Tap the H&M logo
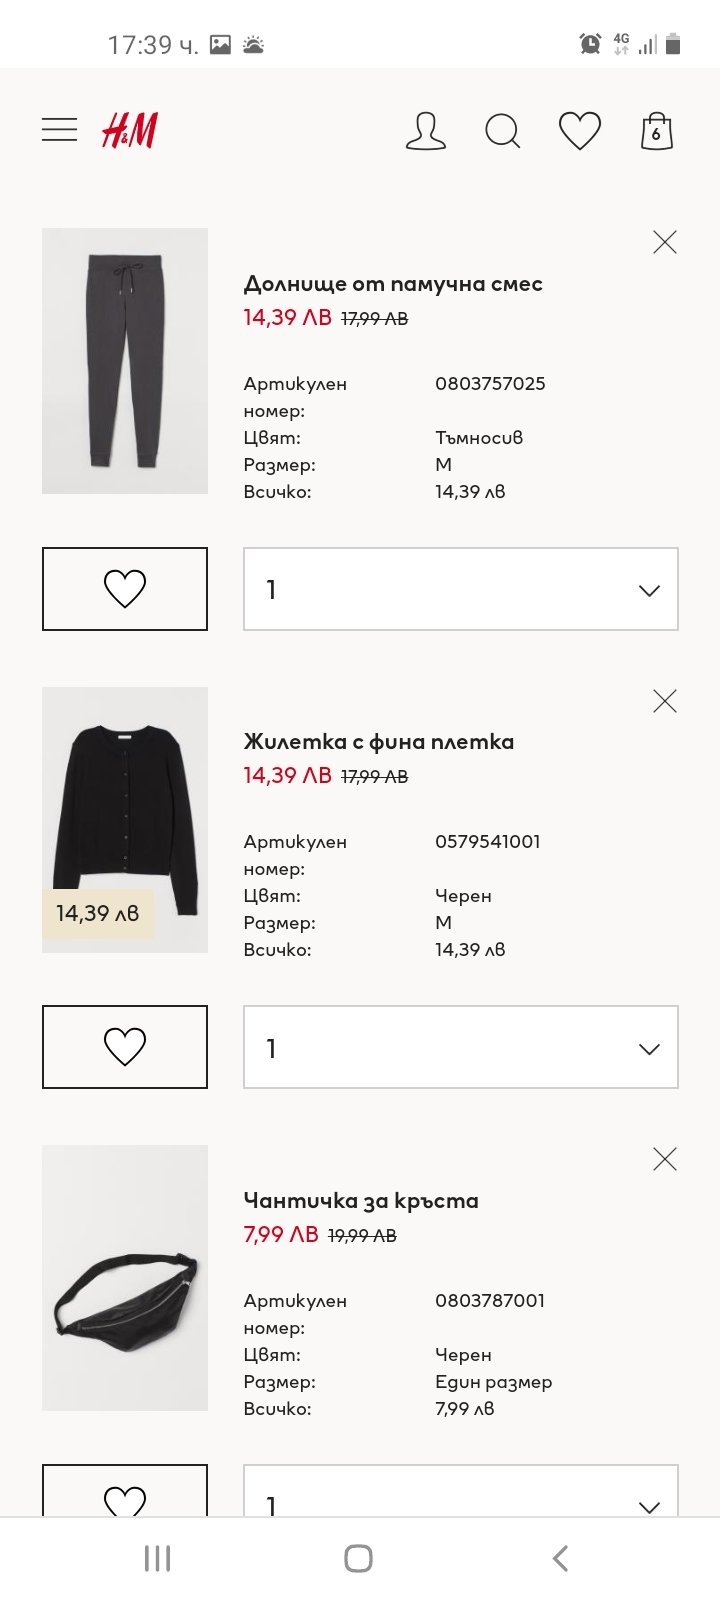The image size is (720, 1600). (130, 130)
